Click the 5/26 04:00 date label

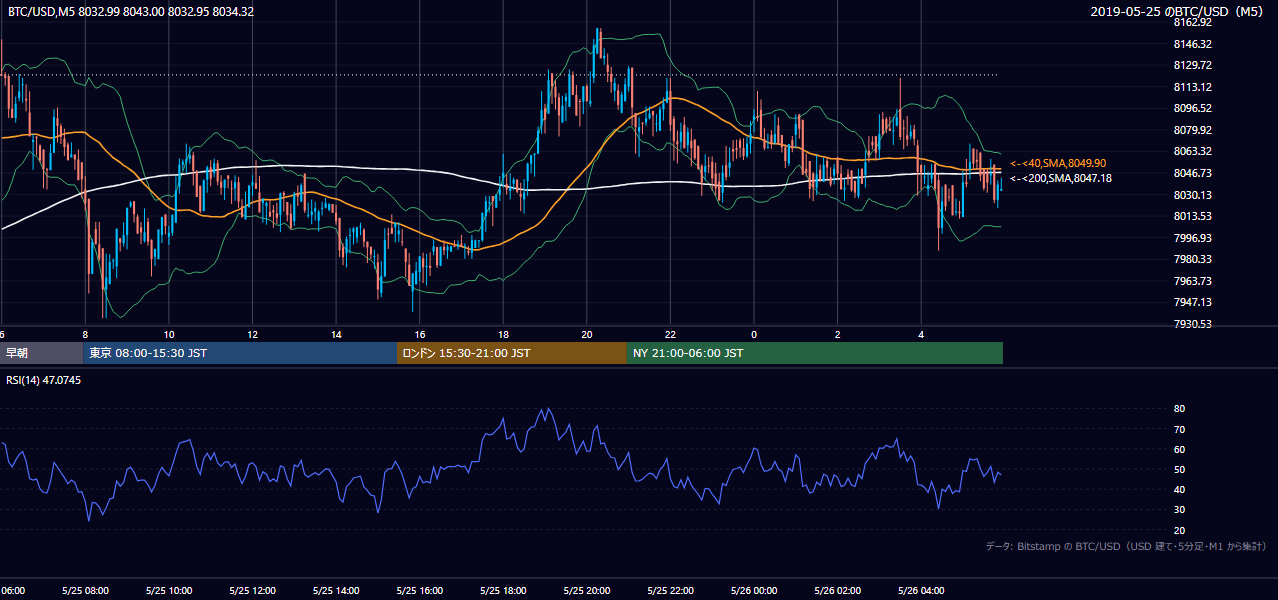coord(921,591)
